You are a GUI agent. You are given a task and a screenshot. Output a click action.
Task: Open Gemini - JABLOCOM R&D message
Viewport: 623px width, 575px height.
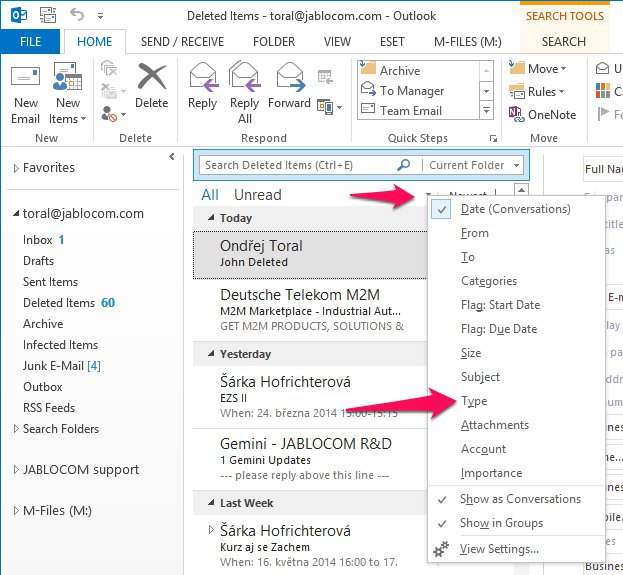click(x=310, y=459)
